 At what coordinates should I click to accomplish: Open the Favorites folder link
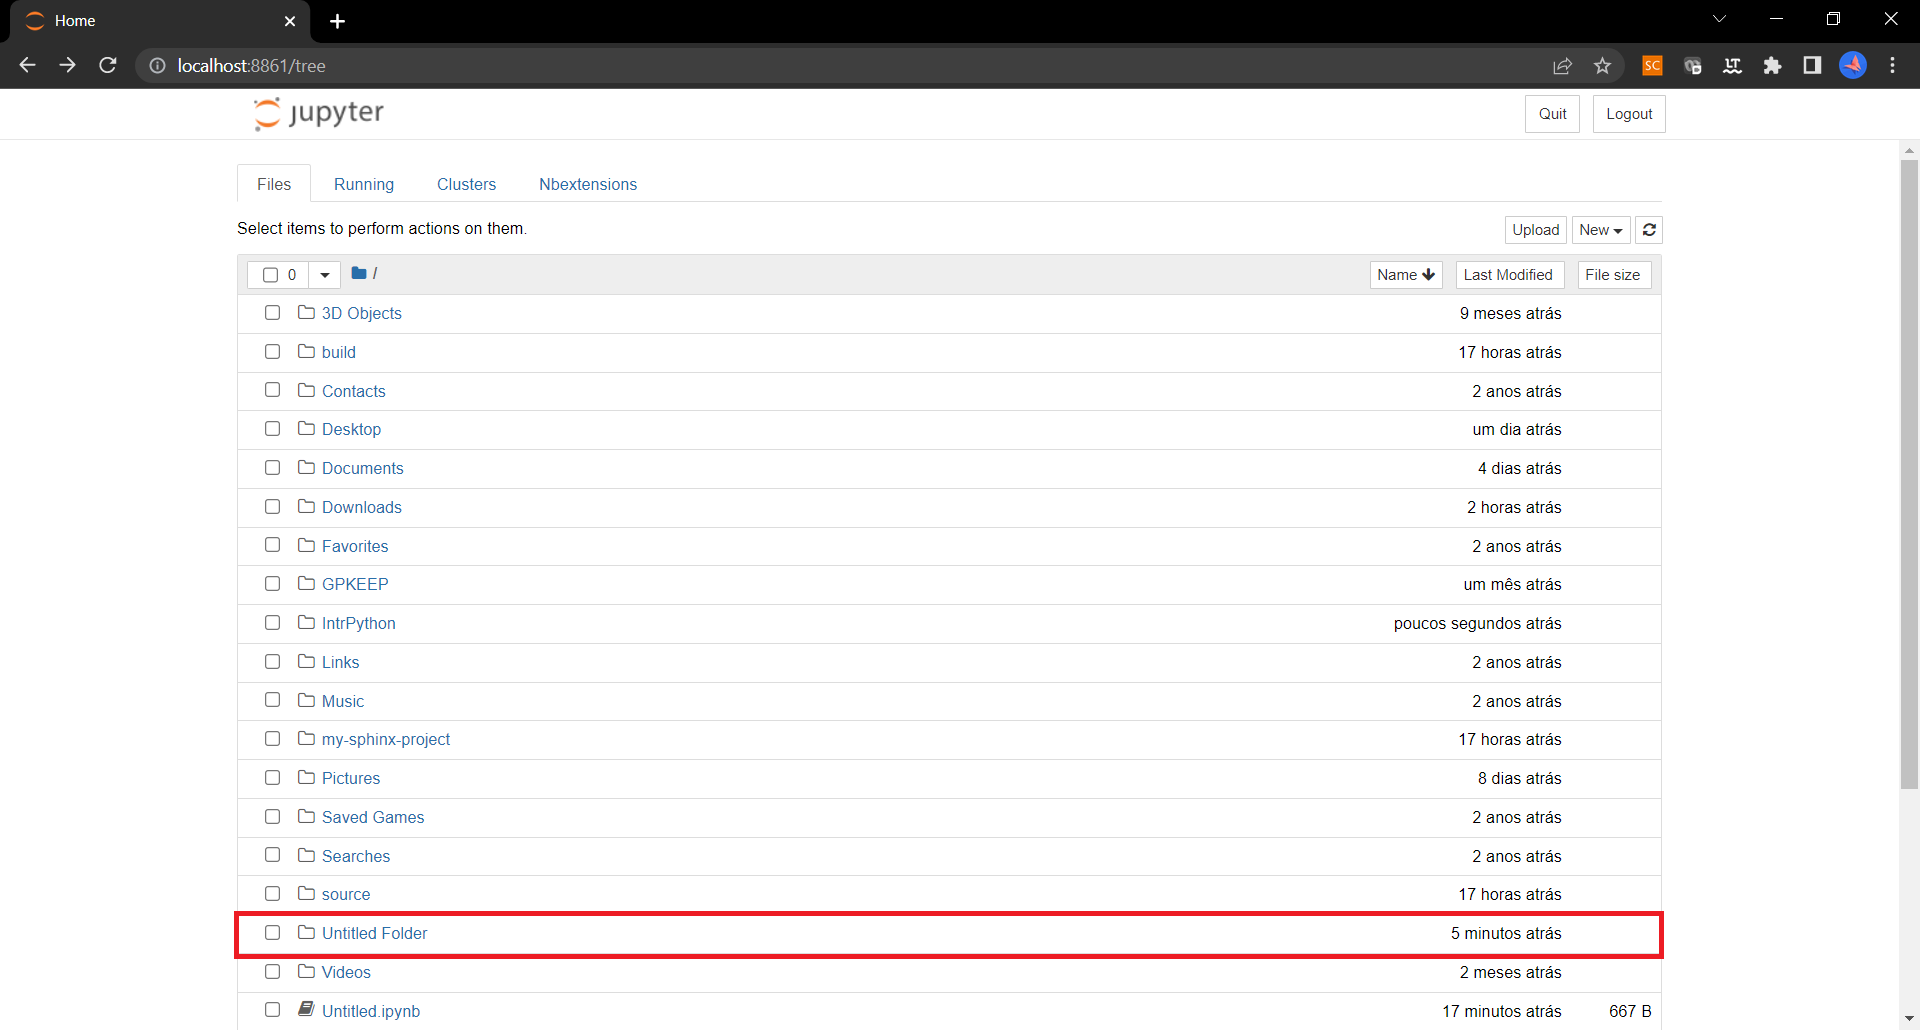(x=355, y=546)
